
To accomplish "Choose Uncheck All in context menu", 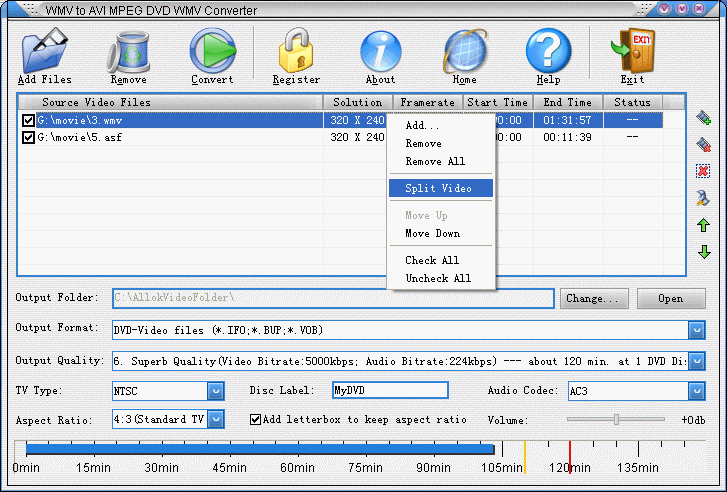I will 437,278.
